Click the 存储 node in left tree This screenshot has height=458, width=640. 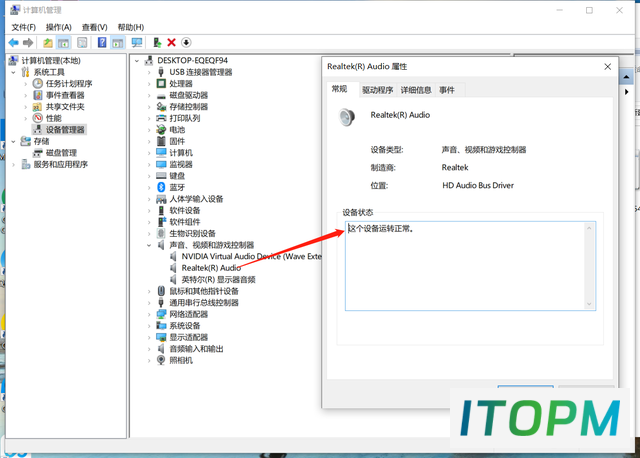pos(41,142)
